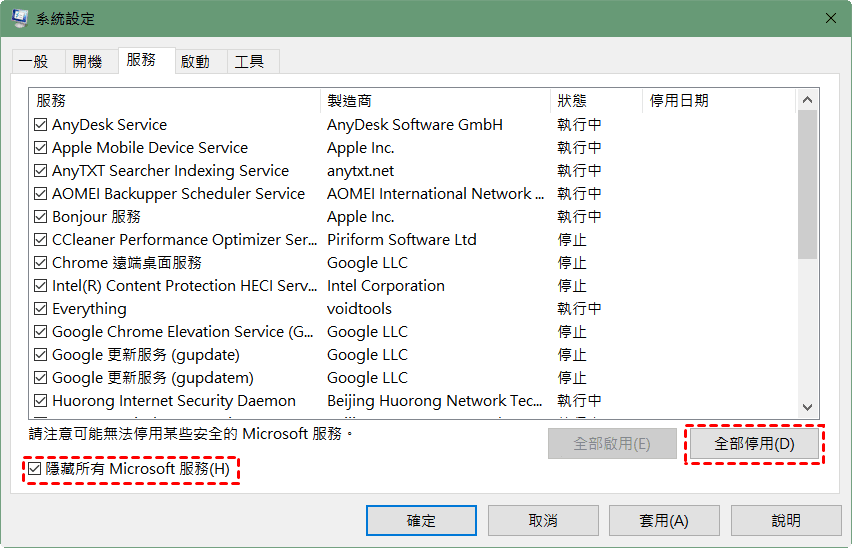Apply changes with 套用(A) button

point(664,520)
